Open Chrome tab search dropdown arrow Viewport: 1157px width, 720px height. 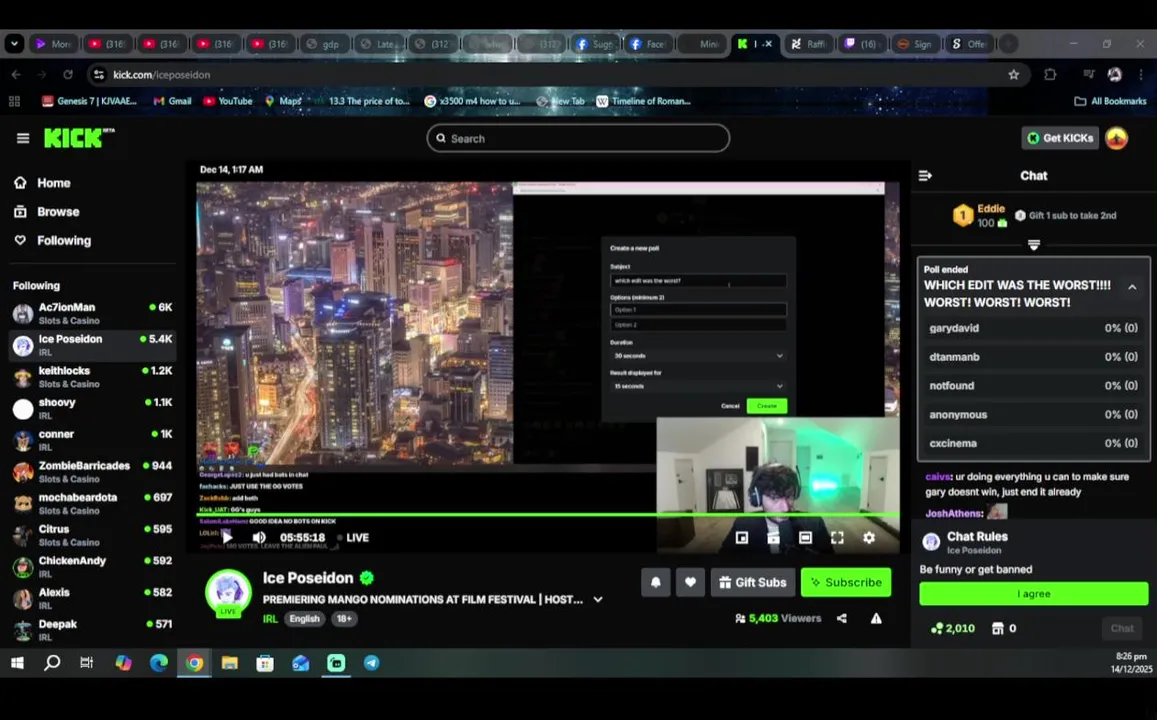14,44
